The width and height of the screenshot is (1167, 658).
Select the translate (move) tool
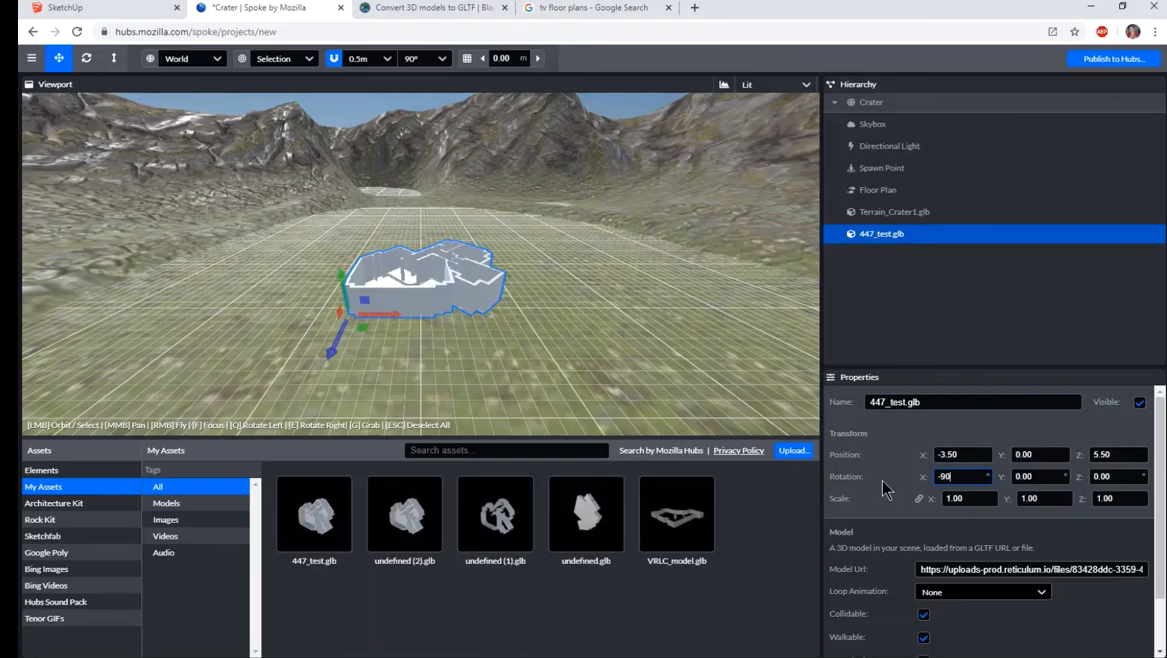(x=59, y=58)
